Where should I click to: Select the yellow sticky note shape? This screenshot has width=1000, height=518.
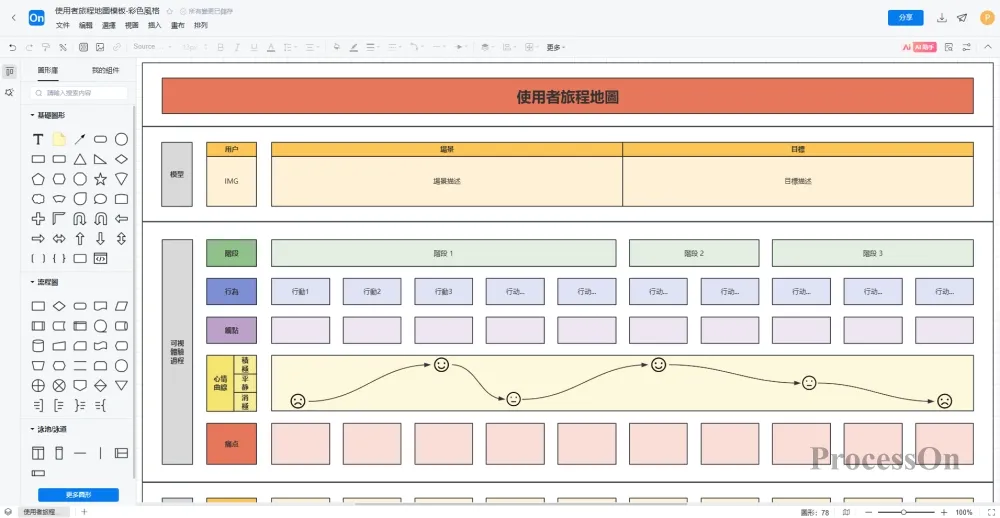(59, 140)
